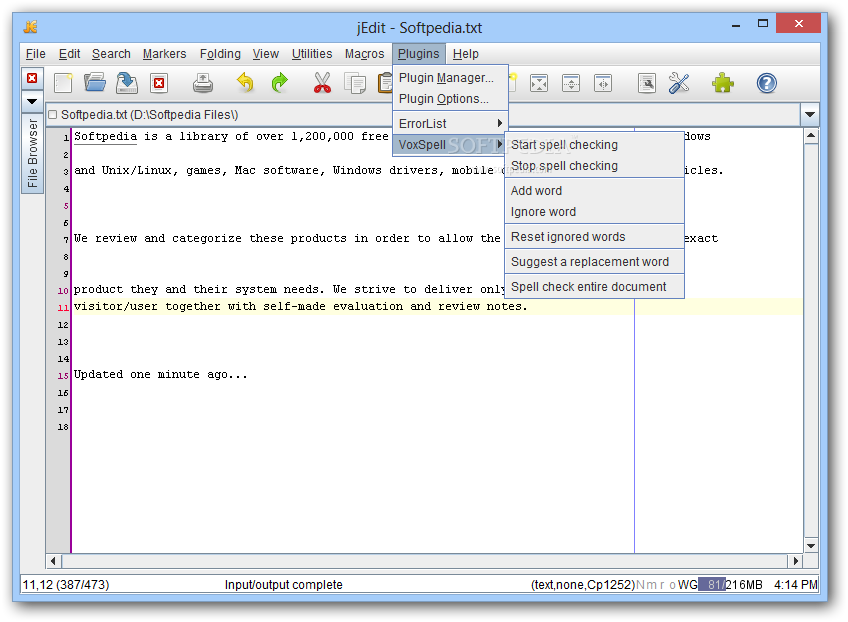Image resolution: width=848 pixels, height=622 pixels.
Task: Open Plugin Manager green puzzle icon
Action: click(x=723, y=83)
